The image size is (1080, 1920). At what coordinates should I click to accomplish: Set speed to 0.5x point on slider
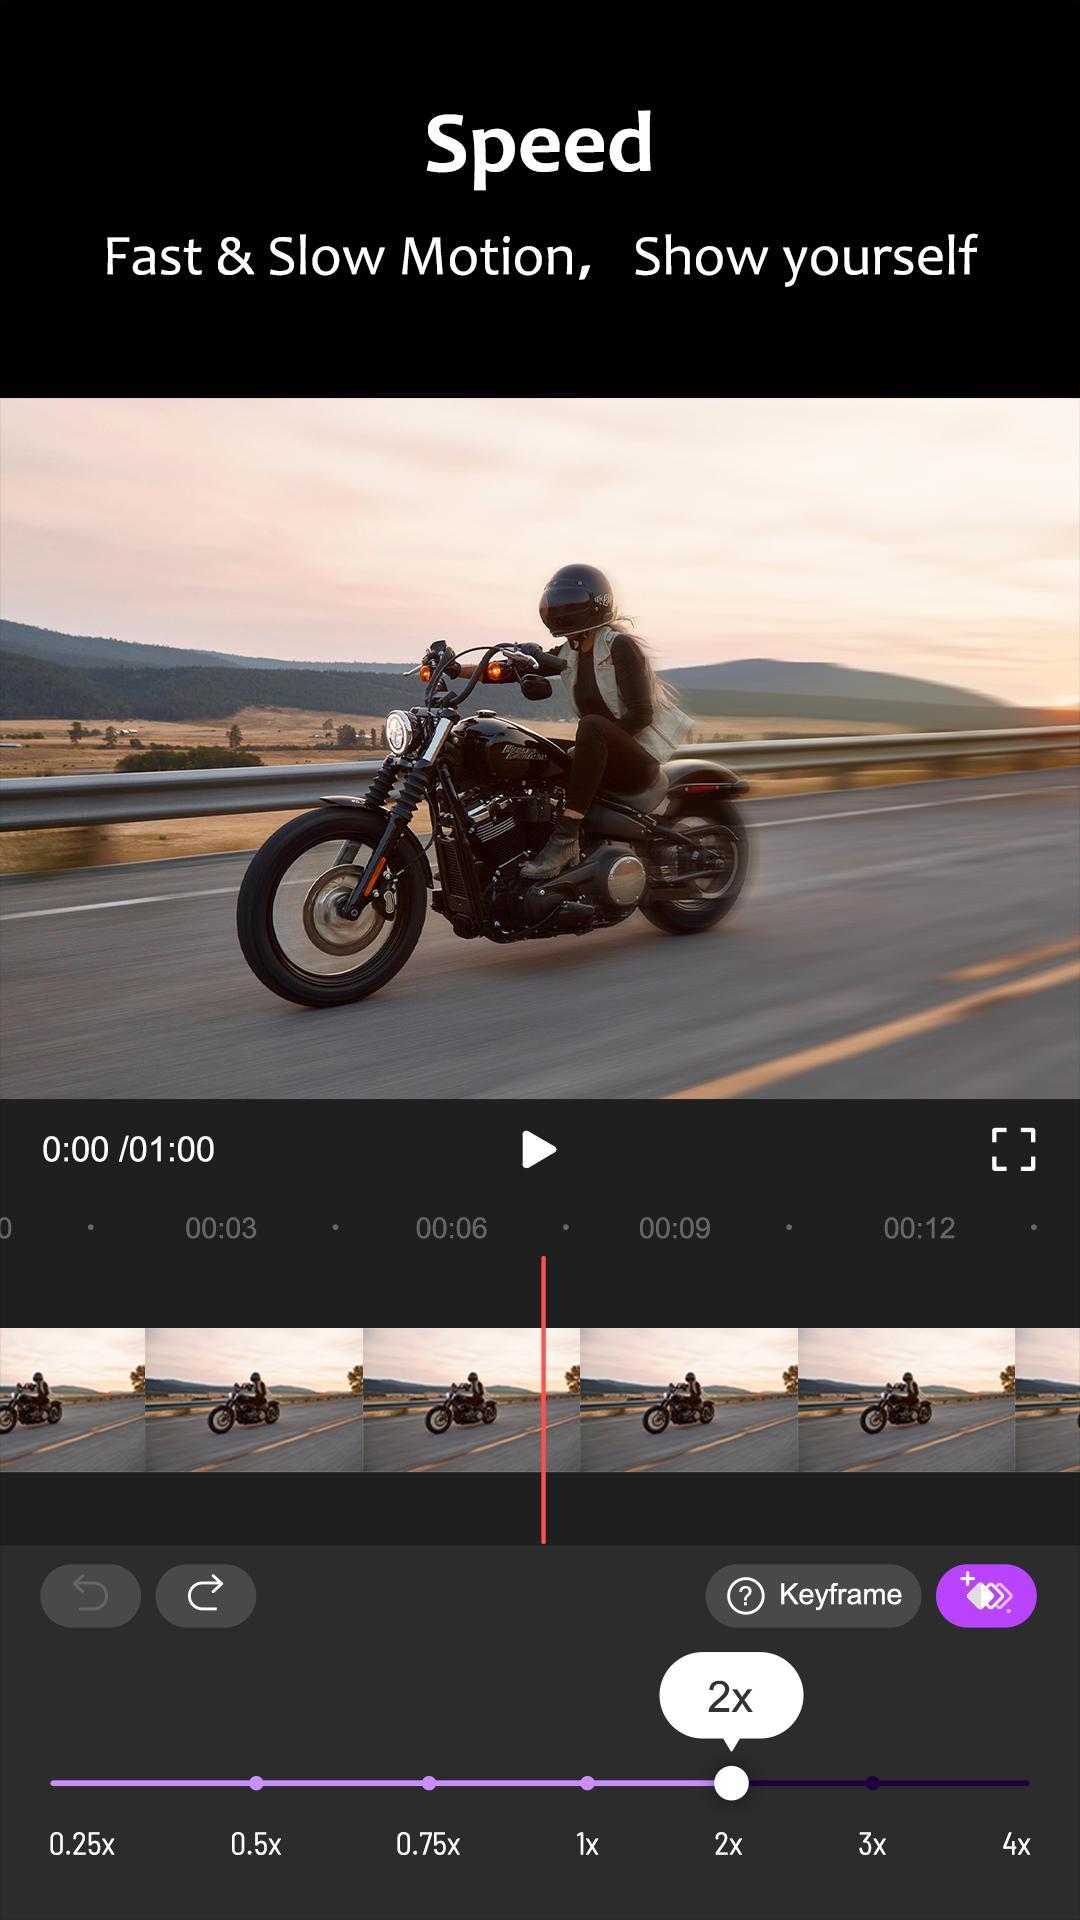(x=256, y=1783)
